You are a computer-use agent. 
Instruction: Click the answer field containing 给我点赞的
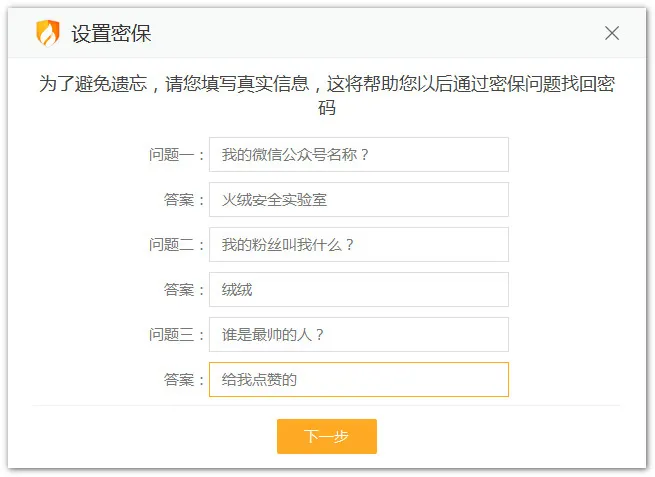click(358, 380)
